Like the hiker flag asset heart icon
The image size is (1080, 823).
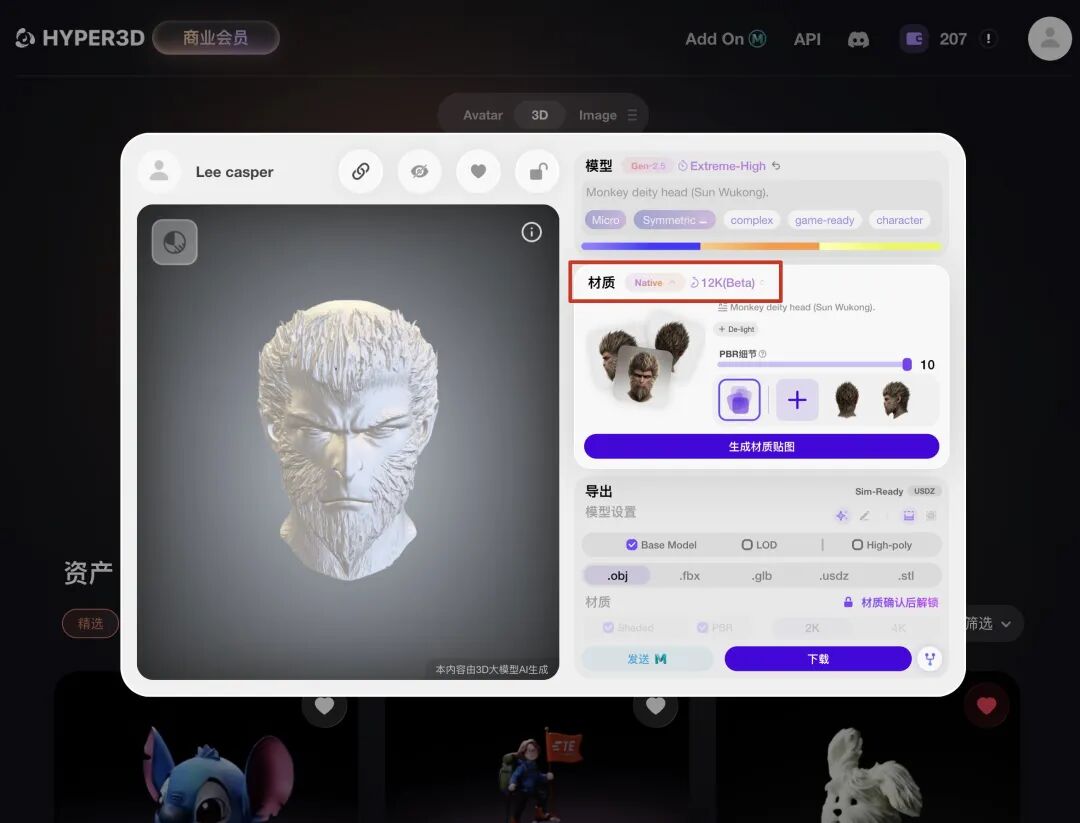pos(656,705)
